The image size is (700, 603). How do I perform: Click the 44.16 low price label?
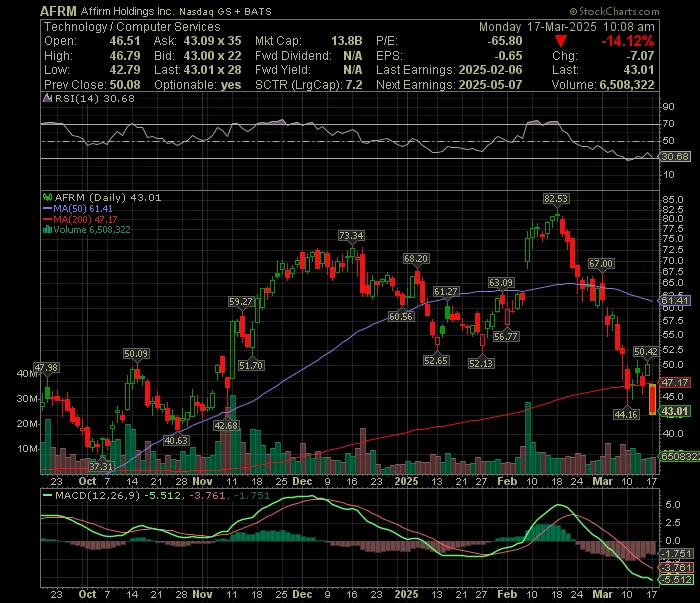pyautogui.click(x=626, y=414)
